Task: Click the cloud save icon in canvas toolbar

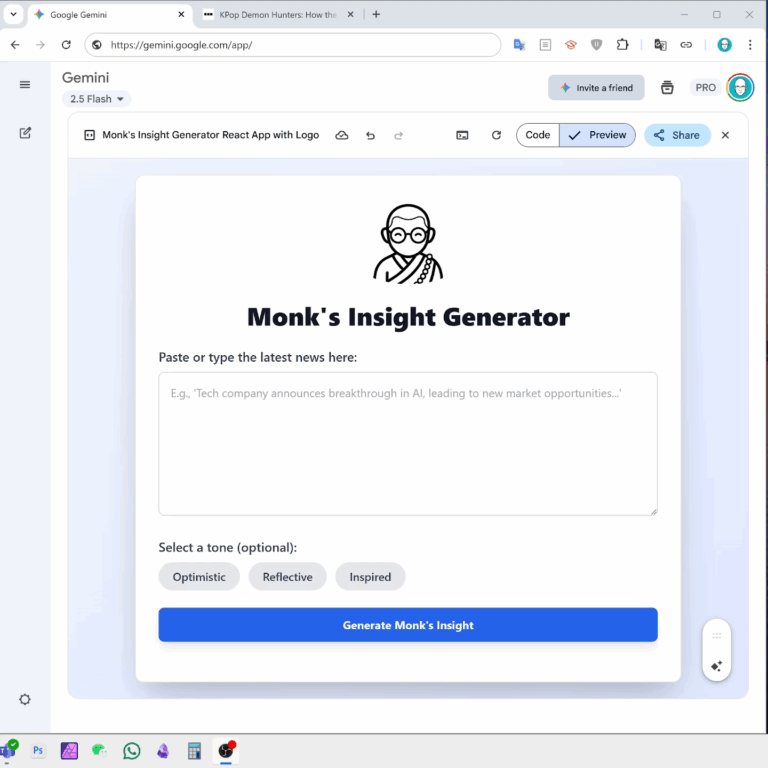Action: [x=342, y=135]
